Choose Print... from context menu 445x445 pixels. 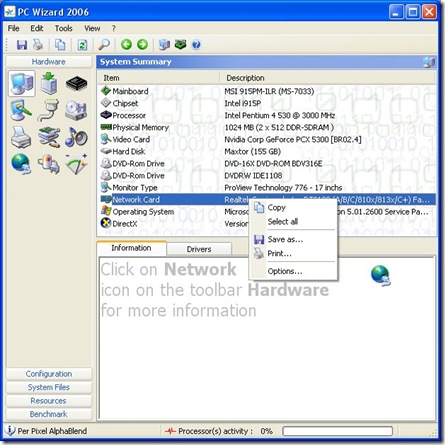(293, 254)
